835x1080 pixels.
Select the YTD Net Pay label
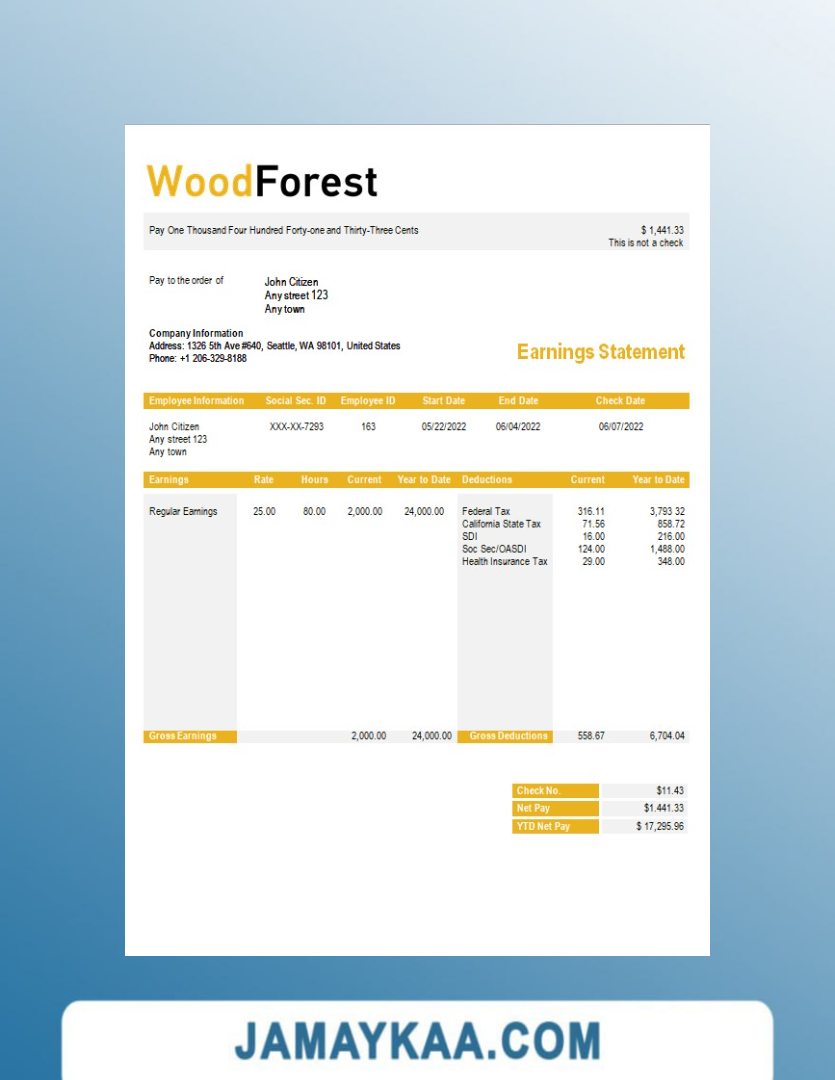[543, 827]
